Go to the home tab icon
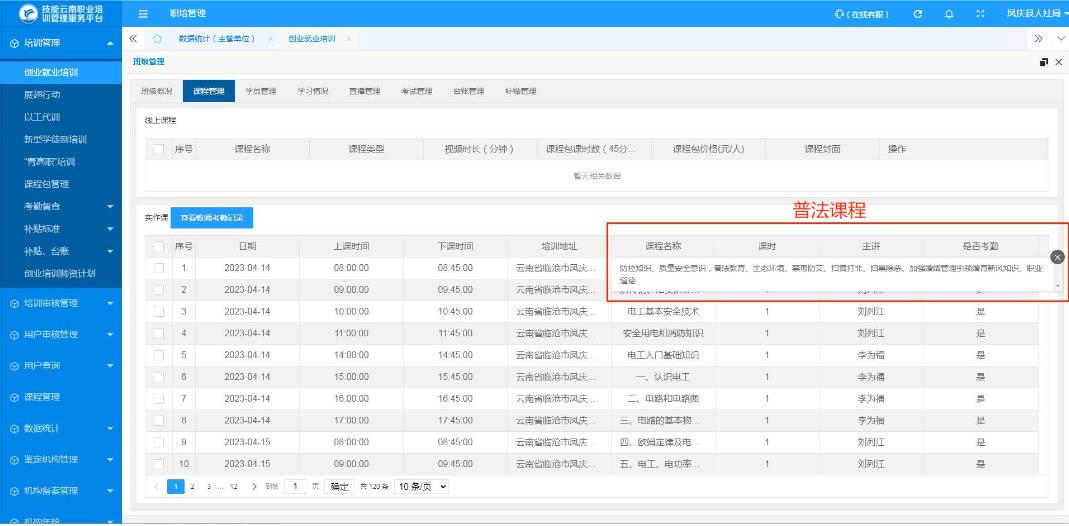The width and height of the screenshot is (1069, 526). click(158, 38)
